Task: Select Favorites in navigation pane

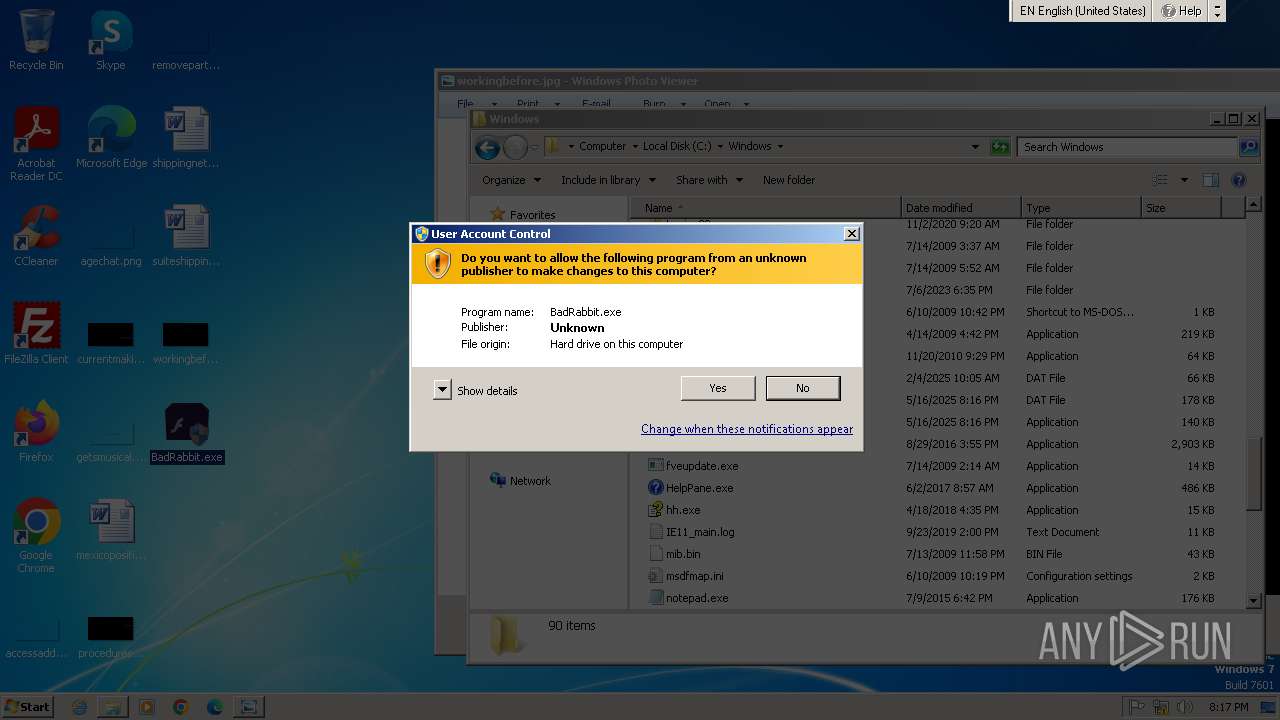Action: tap(522, 215)
